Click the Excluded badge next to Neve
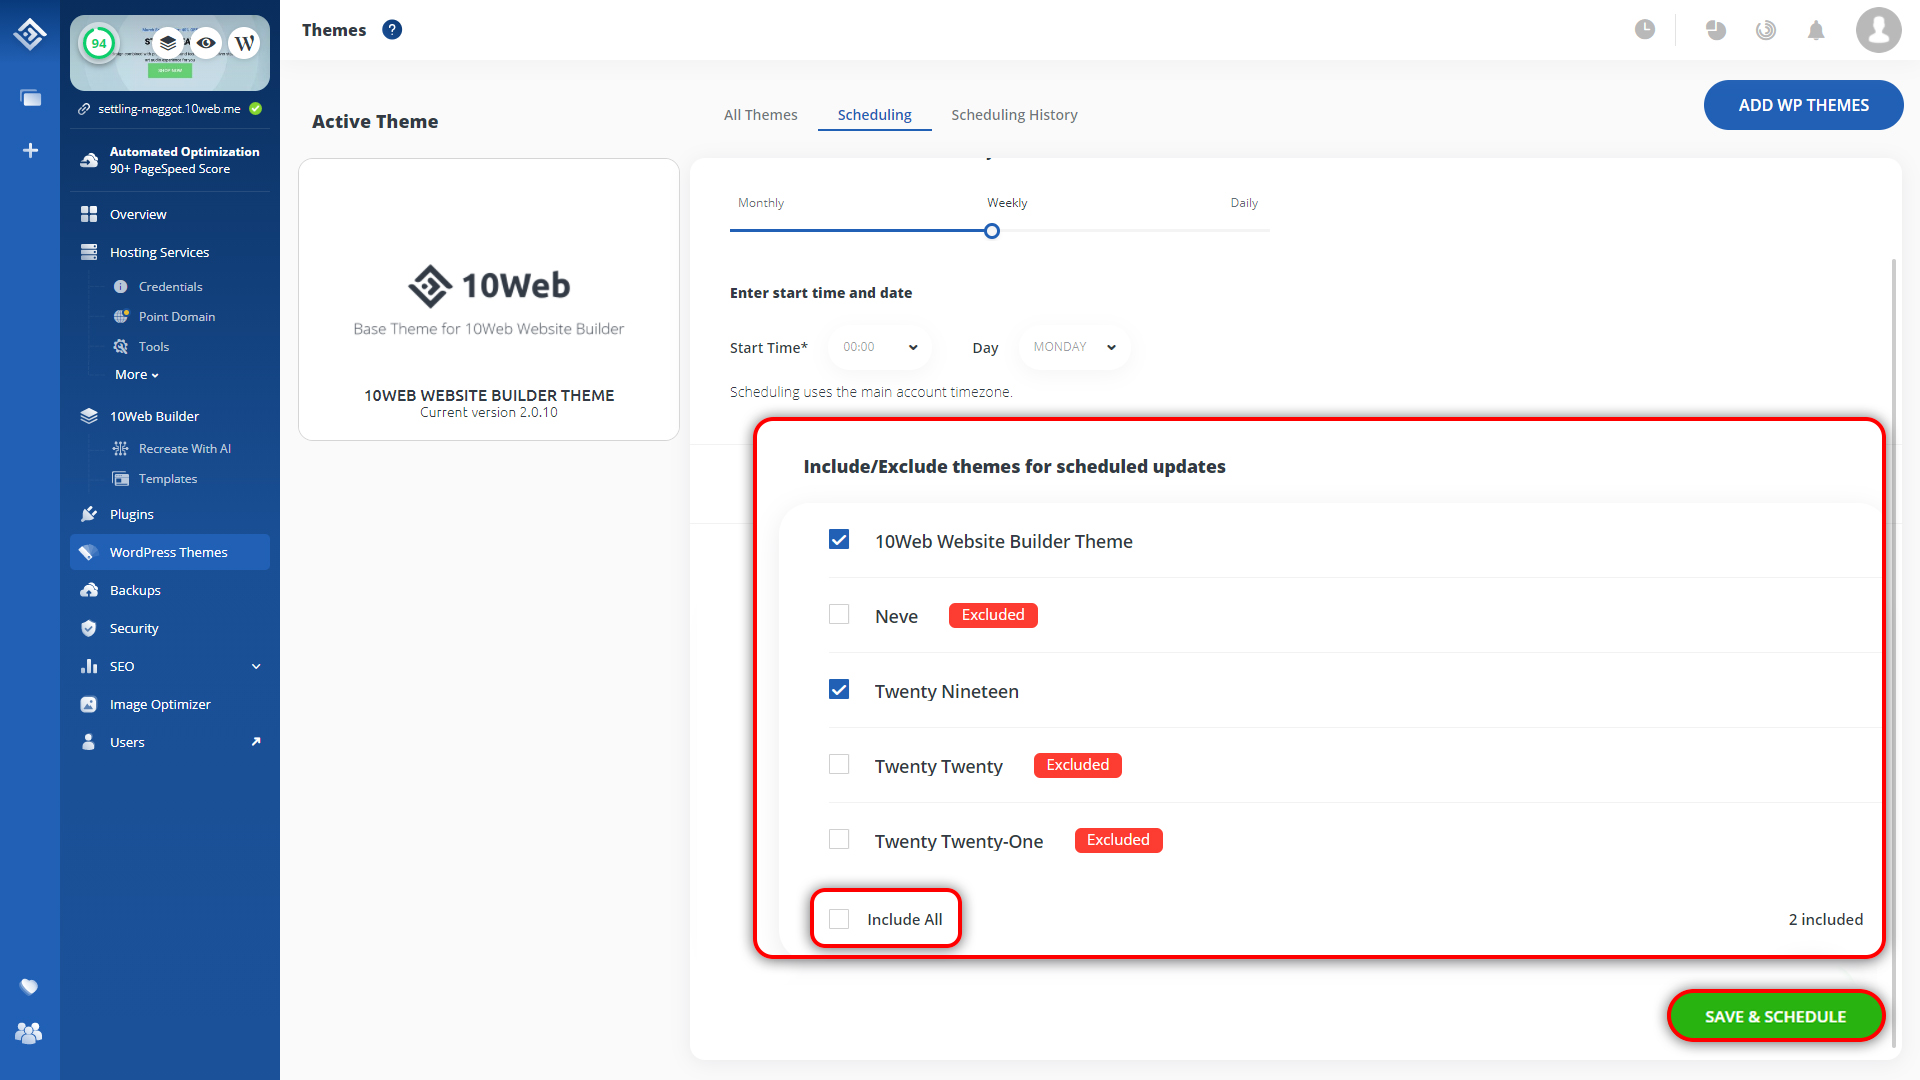1920x1080 pixels. [x=992, y=615]
